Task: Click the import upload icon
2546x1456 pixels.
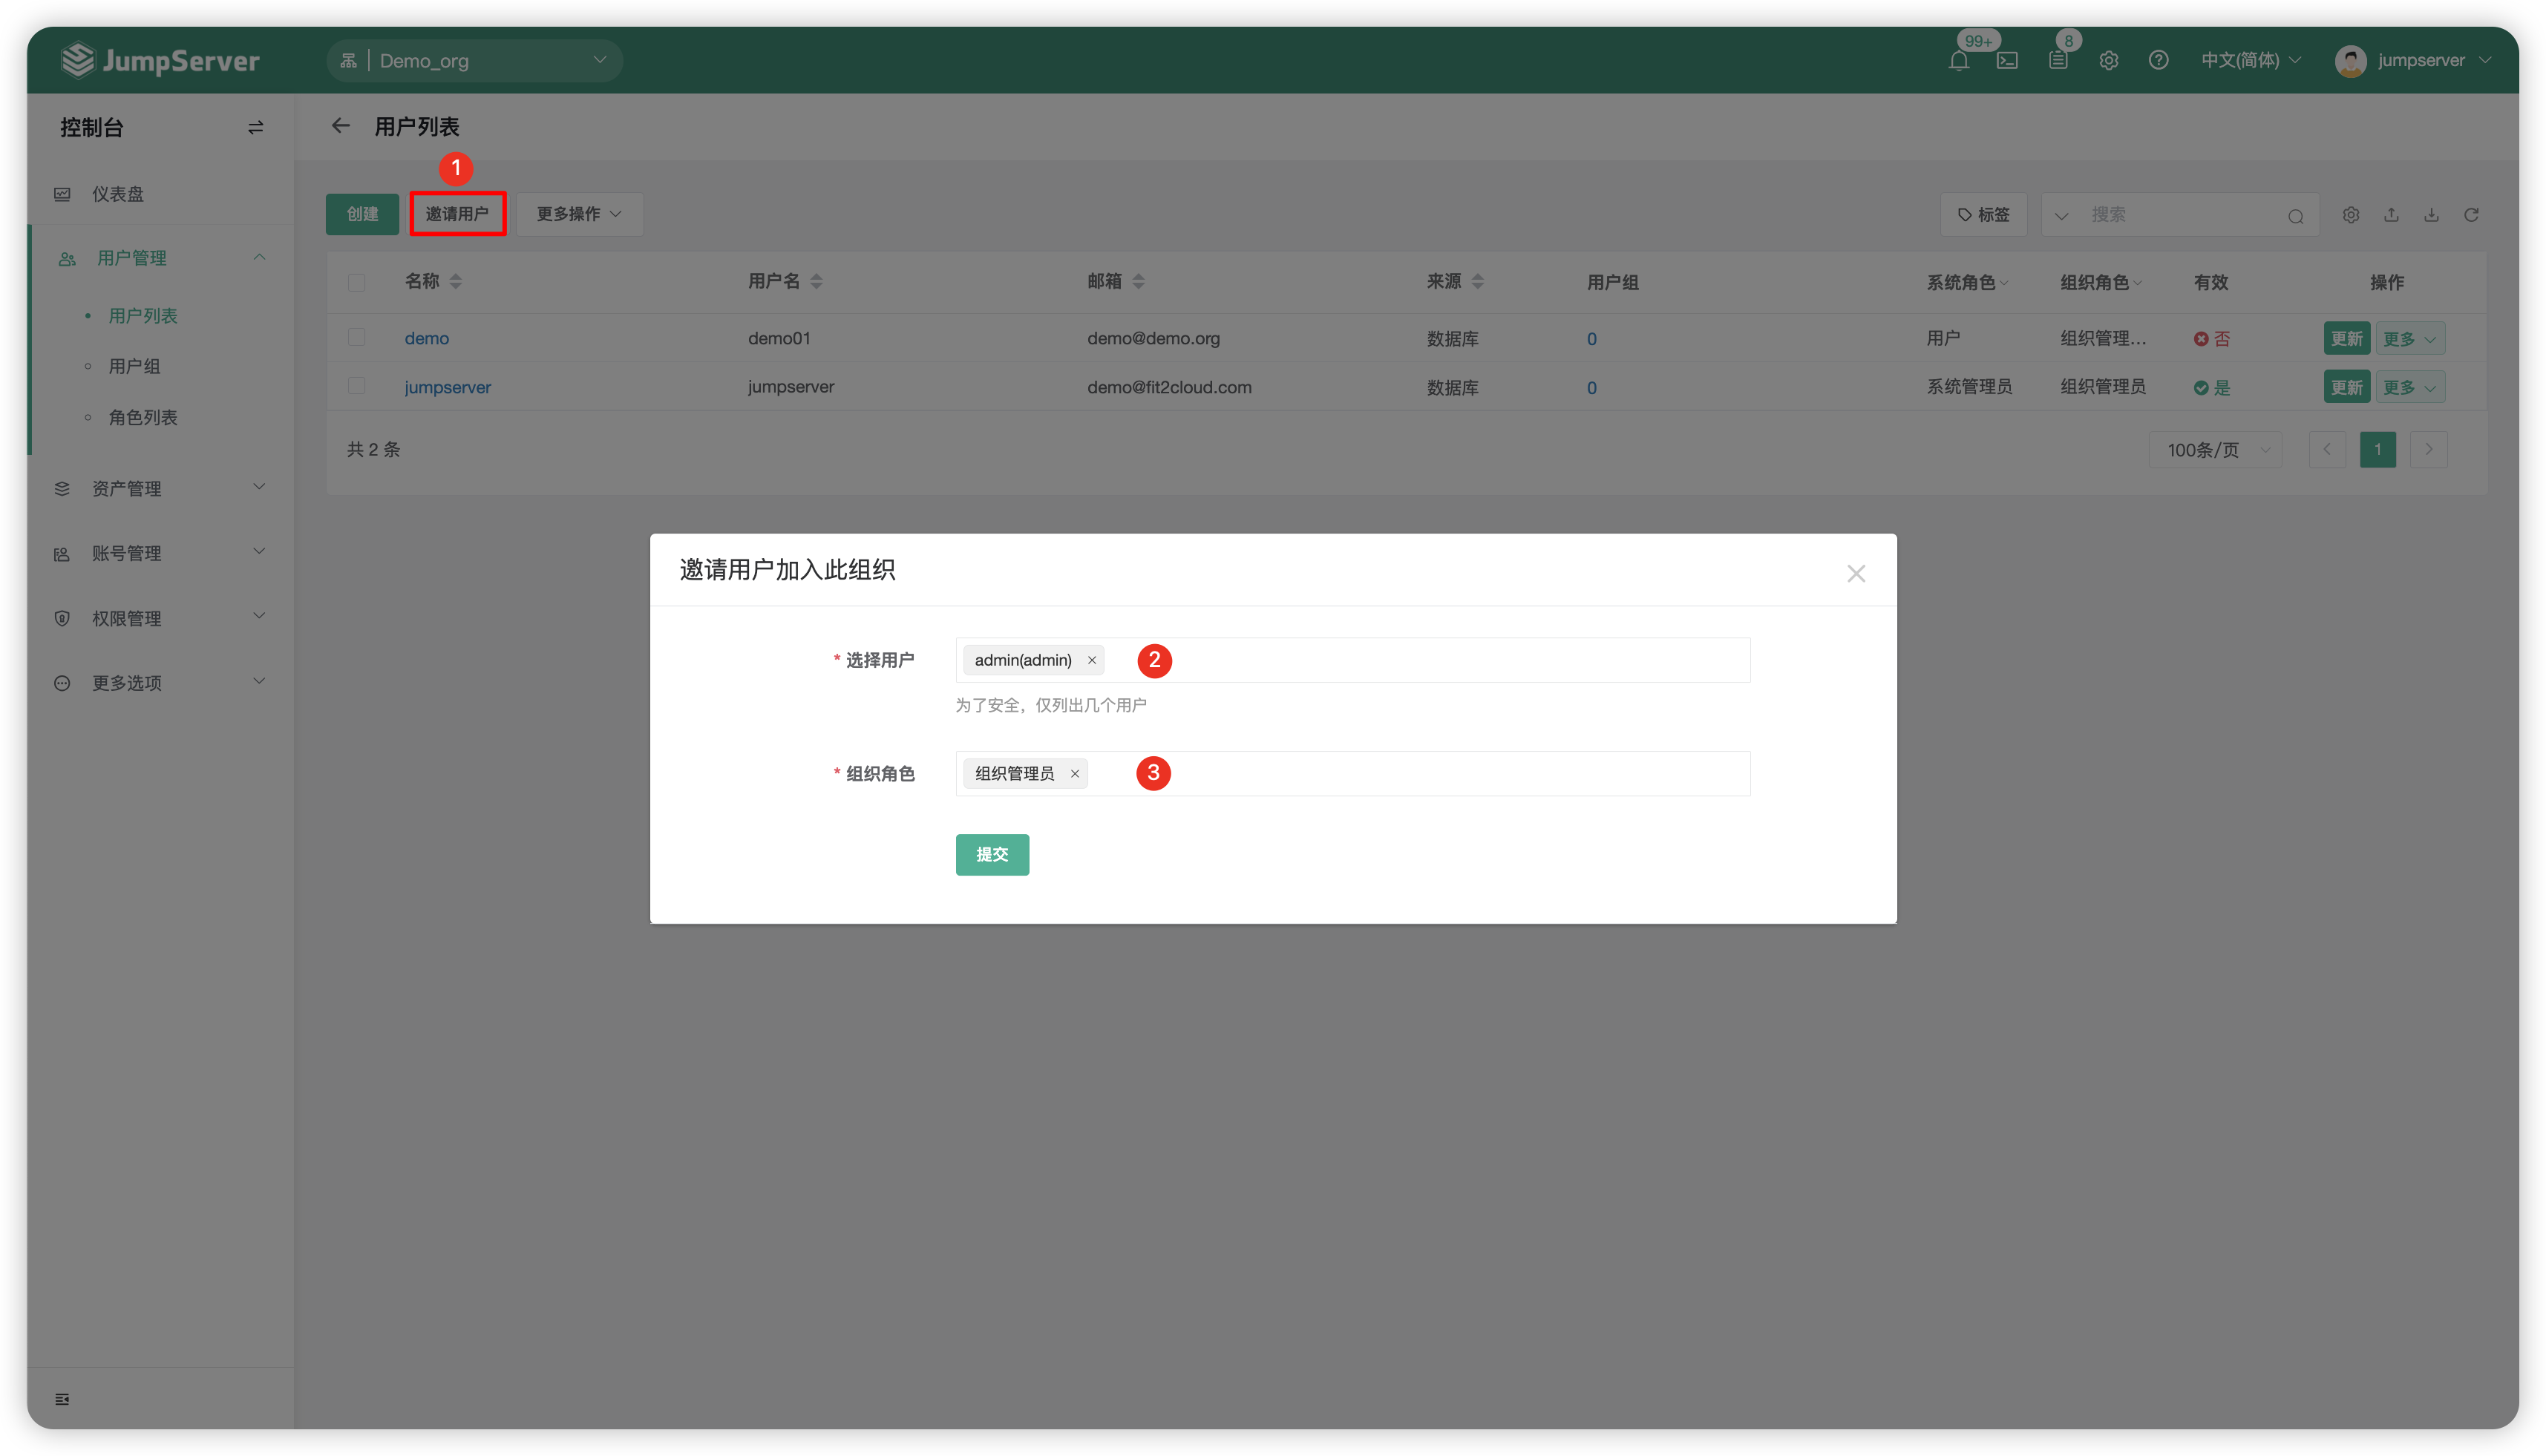Action: click(2391, 215)
